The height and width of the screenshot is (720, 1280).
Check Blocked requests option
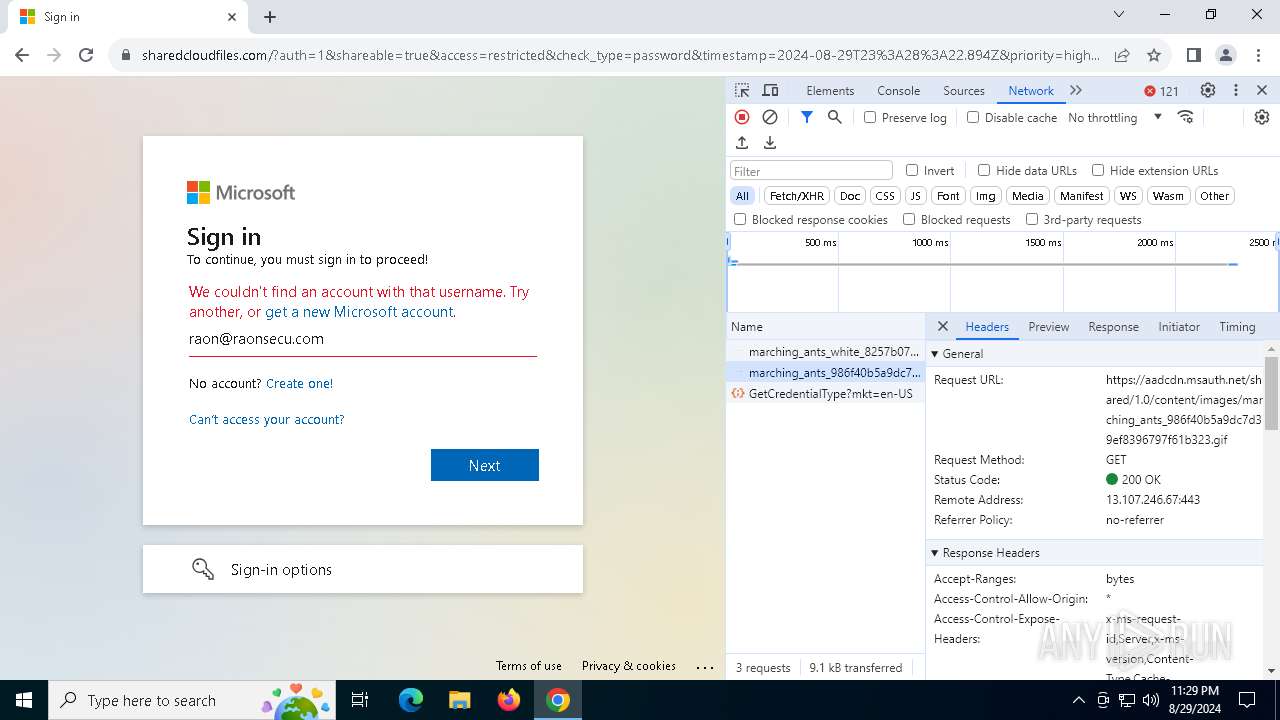point(909,219)
